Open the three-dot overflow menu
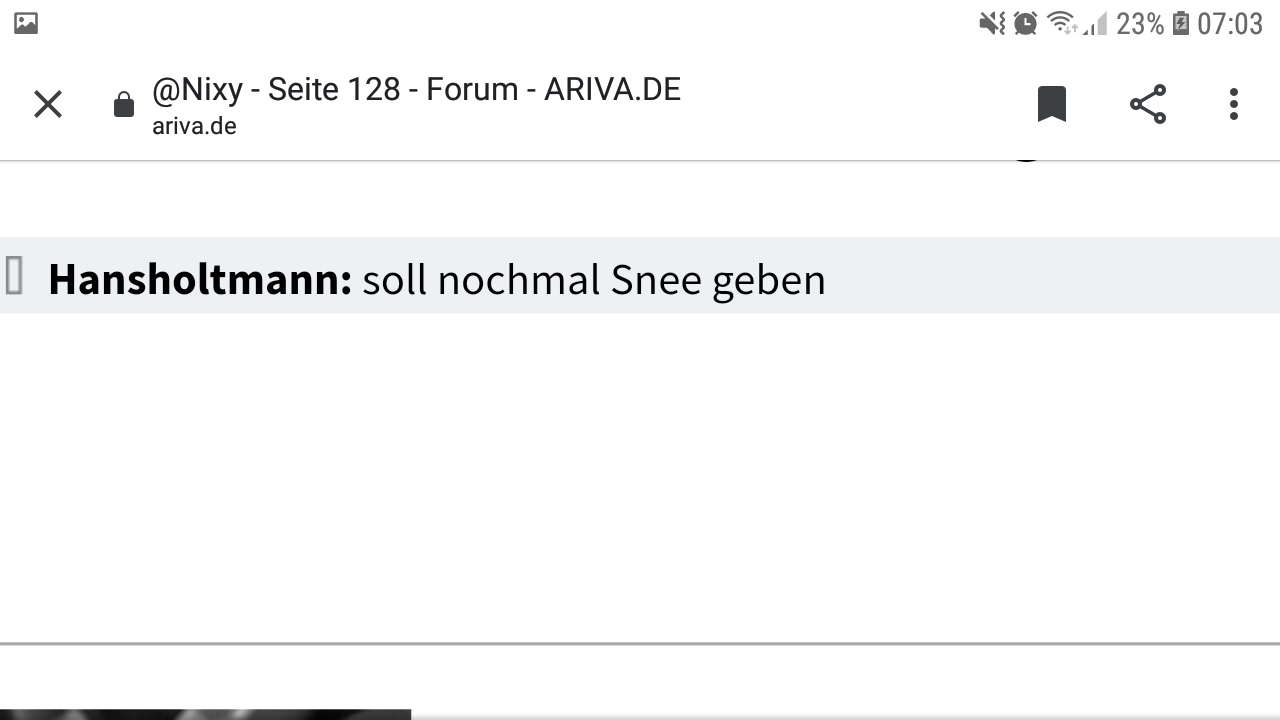 coord(1234,104)
